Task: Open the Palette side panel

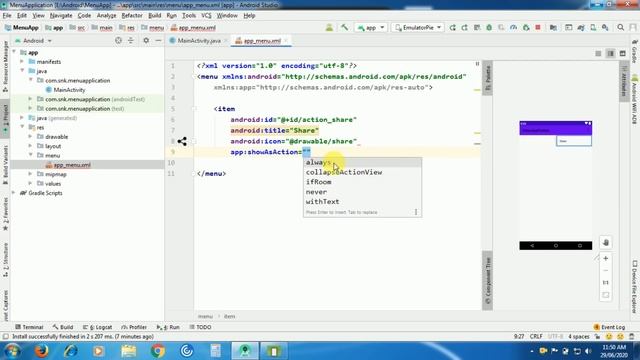Action: pyautogui.click(x=487, y=78)
